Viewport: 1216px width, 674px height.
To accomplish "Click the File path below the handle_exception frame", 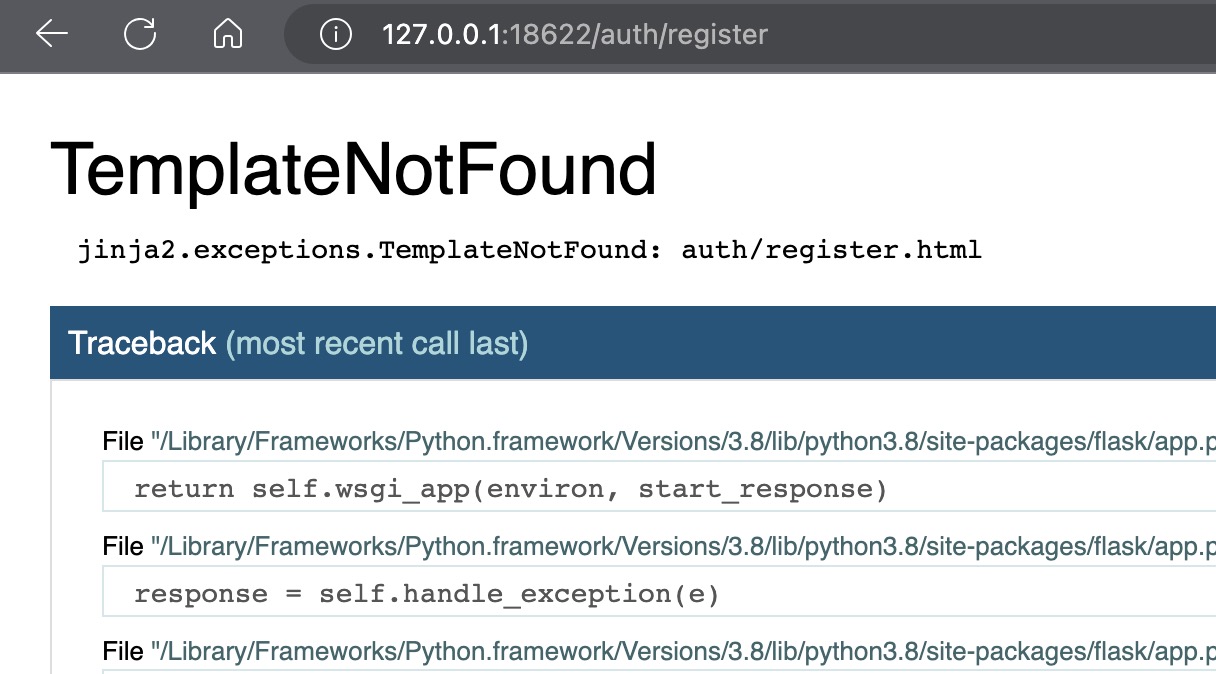I will point(683,652).
